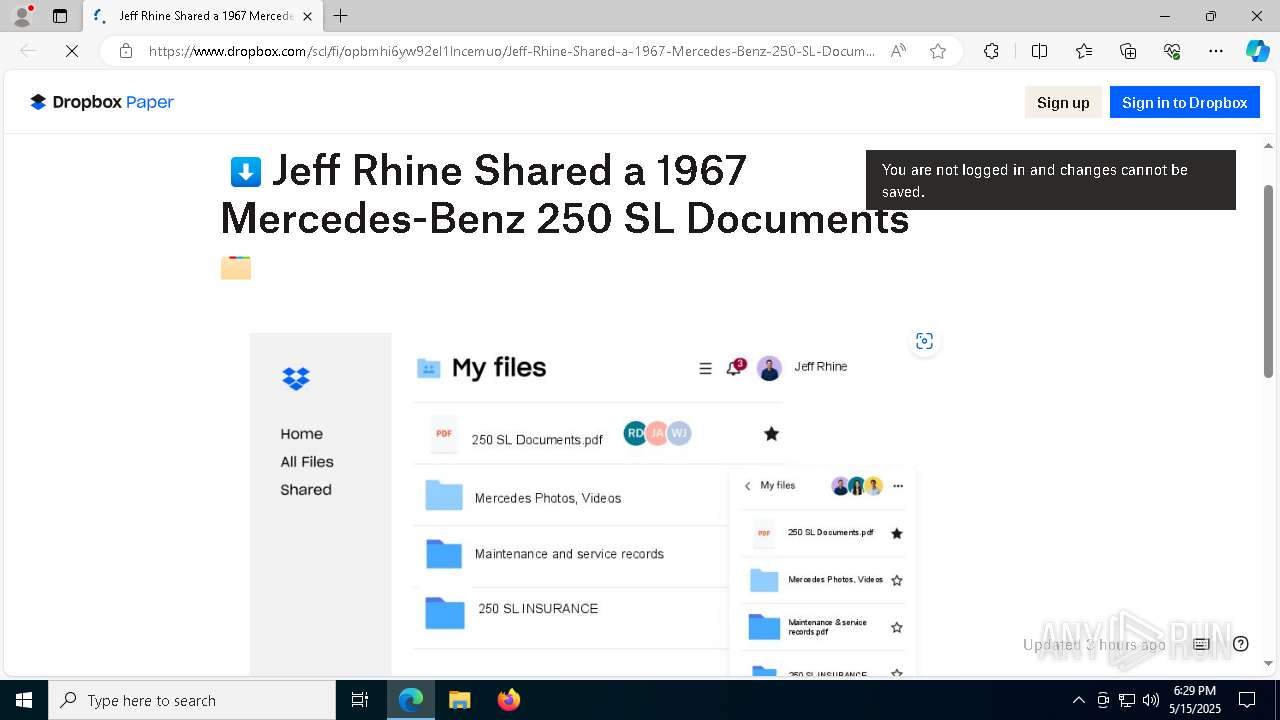Open the Sign up button
Image resolution: width=1280 pixels, height=720 pixels.
point(1063,102)
